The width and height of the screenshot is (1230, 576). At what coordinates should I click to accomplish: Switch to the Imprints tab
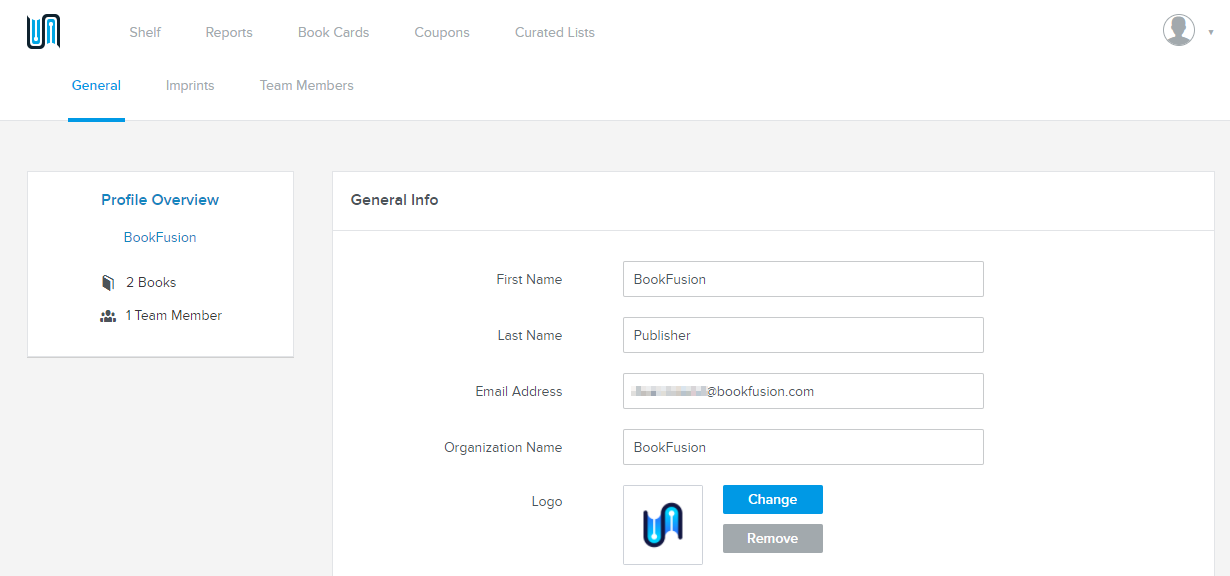coord(190,85)
